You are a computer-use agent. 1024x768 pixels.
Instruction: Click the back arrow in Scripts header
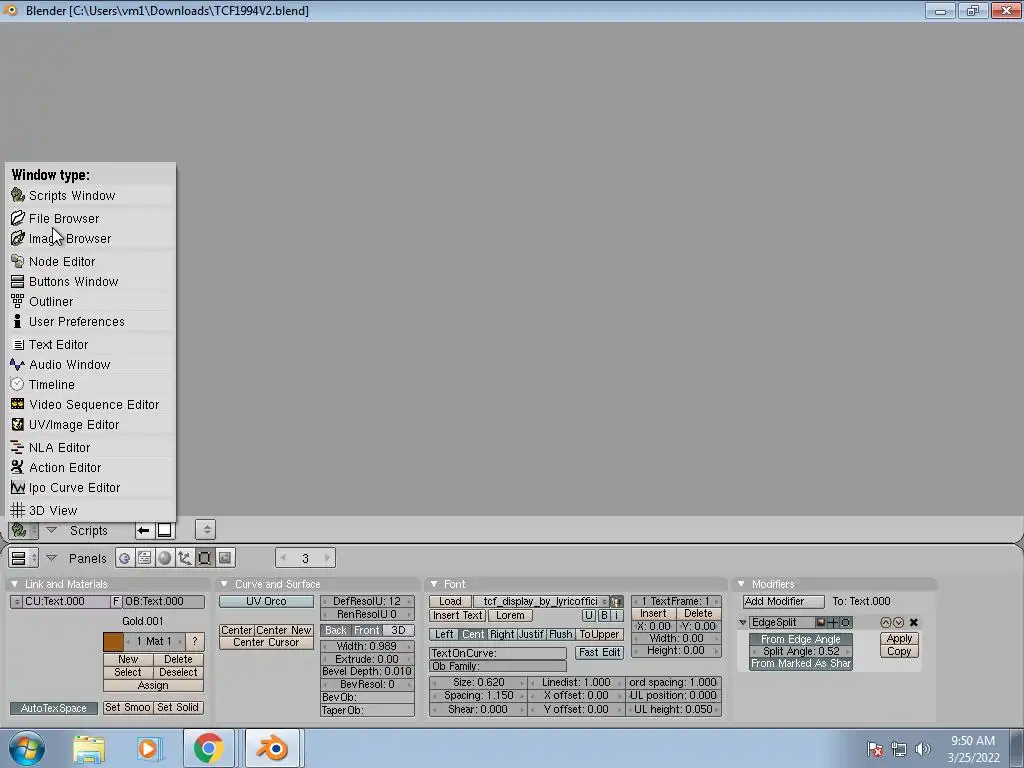pyautogui.click(x=144, y=530)
